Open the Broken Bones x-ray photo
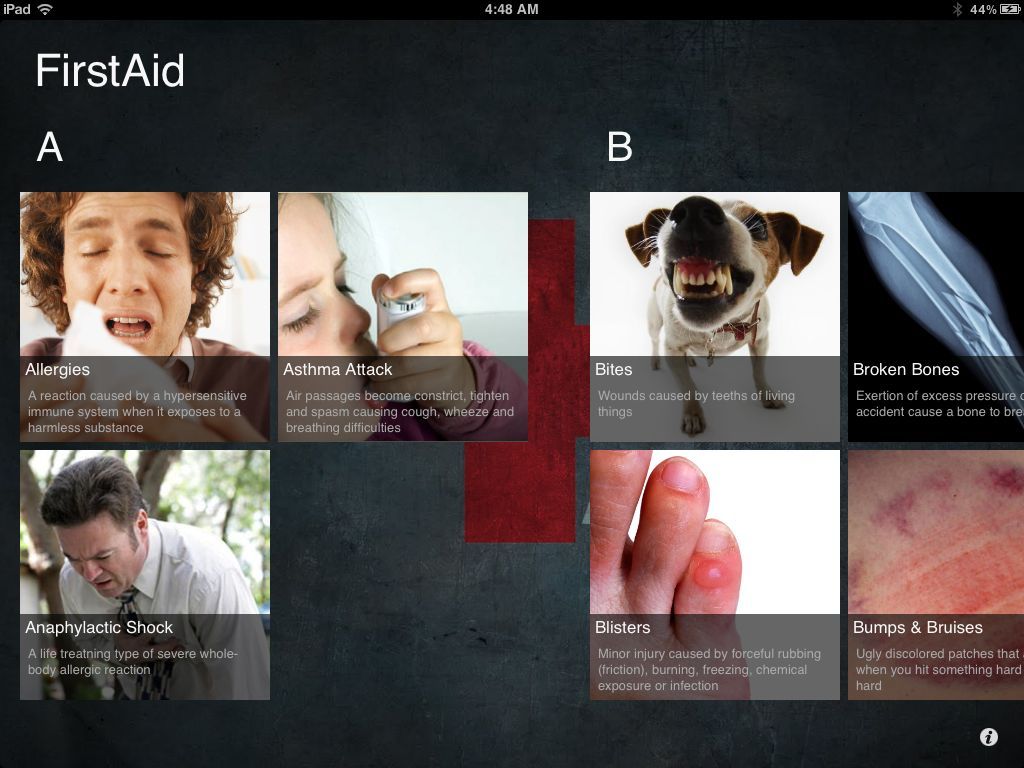Screen dimensions: 1024x768 tap(936, 274)
